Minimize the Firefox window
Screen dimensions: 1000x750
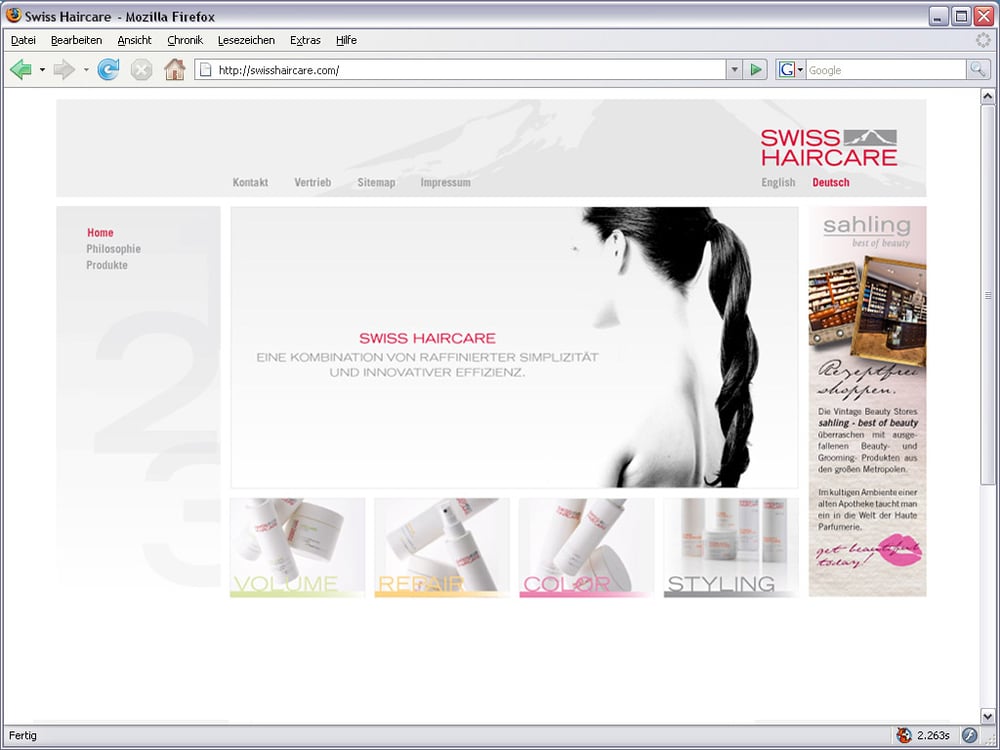click(x=938, y=16)
